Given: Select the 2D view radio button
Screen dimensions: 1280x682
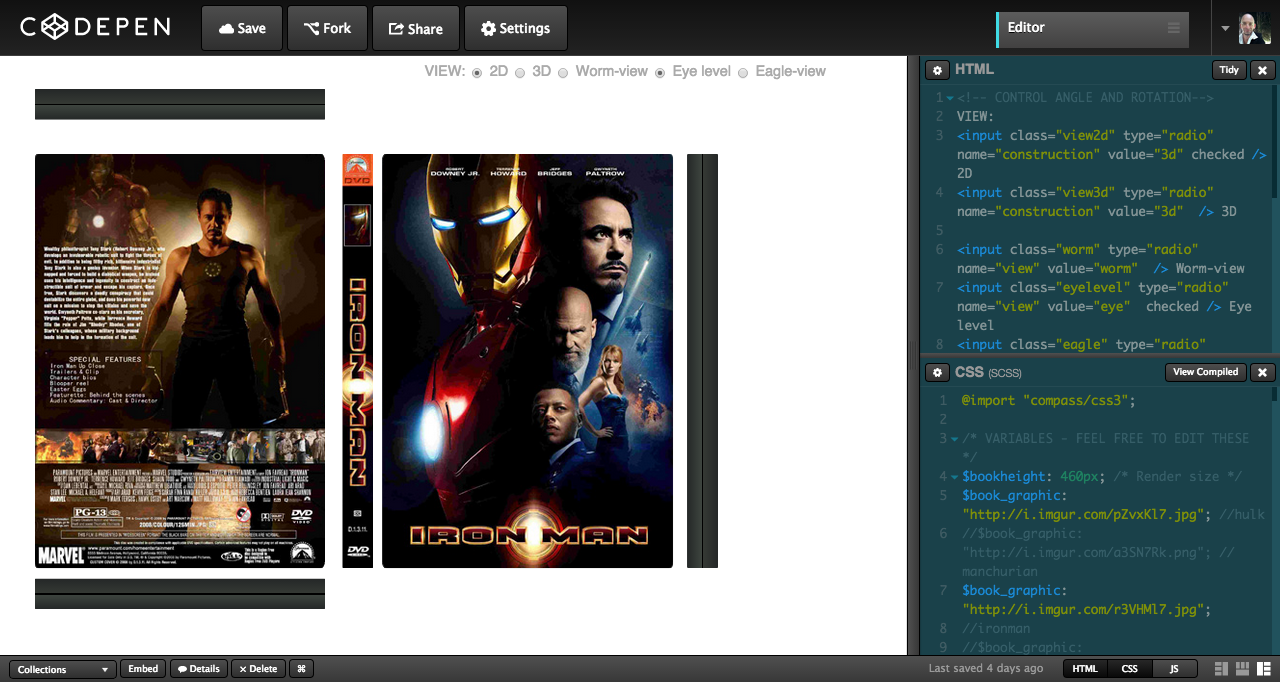Looking at the screenshot, I should click(477, 72).
